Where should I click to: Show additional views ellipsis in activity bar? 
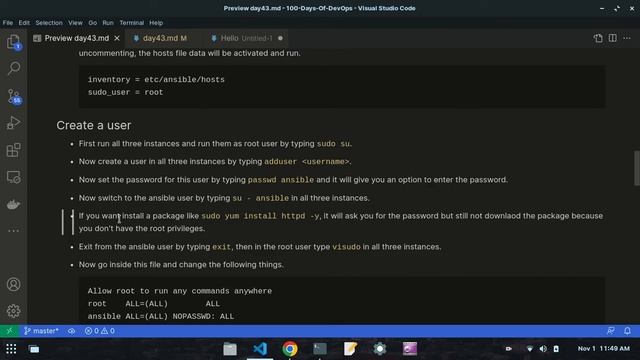pos(13,231)
